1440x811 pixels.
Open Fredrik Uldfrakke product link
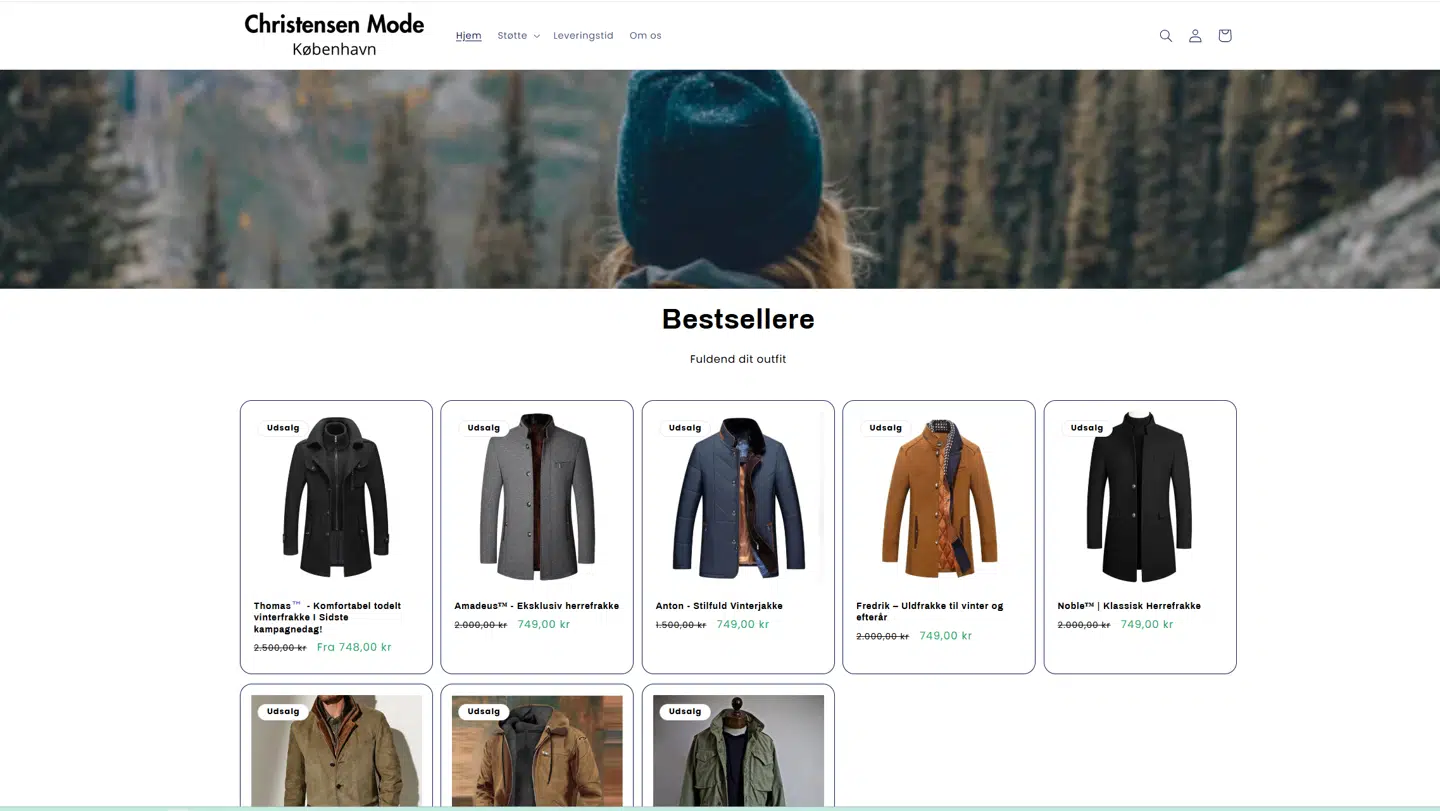pyautogui.click(x=929, y=611)
